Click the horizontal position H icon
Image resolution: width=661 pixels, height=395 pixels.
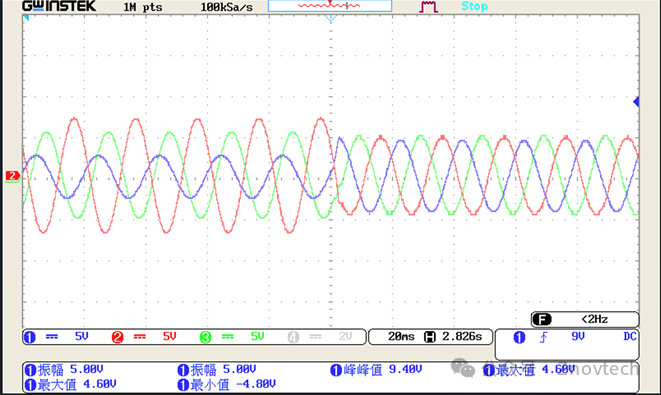pos(430,337)
